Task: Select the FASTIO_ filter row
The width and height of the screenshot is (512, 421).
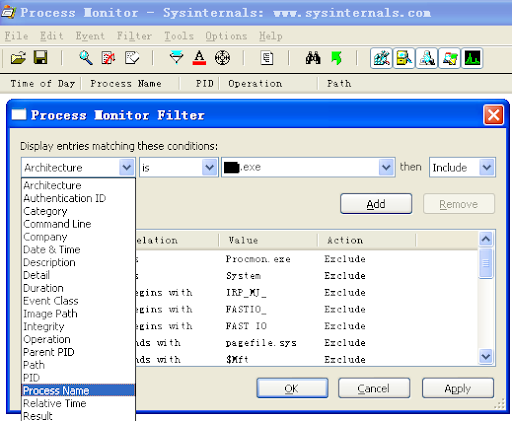Action: pyautogui.click(x=307, y=309)
